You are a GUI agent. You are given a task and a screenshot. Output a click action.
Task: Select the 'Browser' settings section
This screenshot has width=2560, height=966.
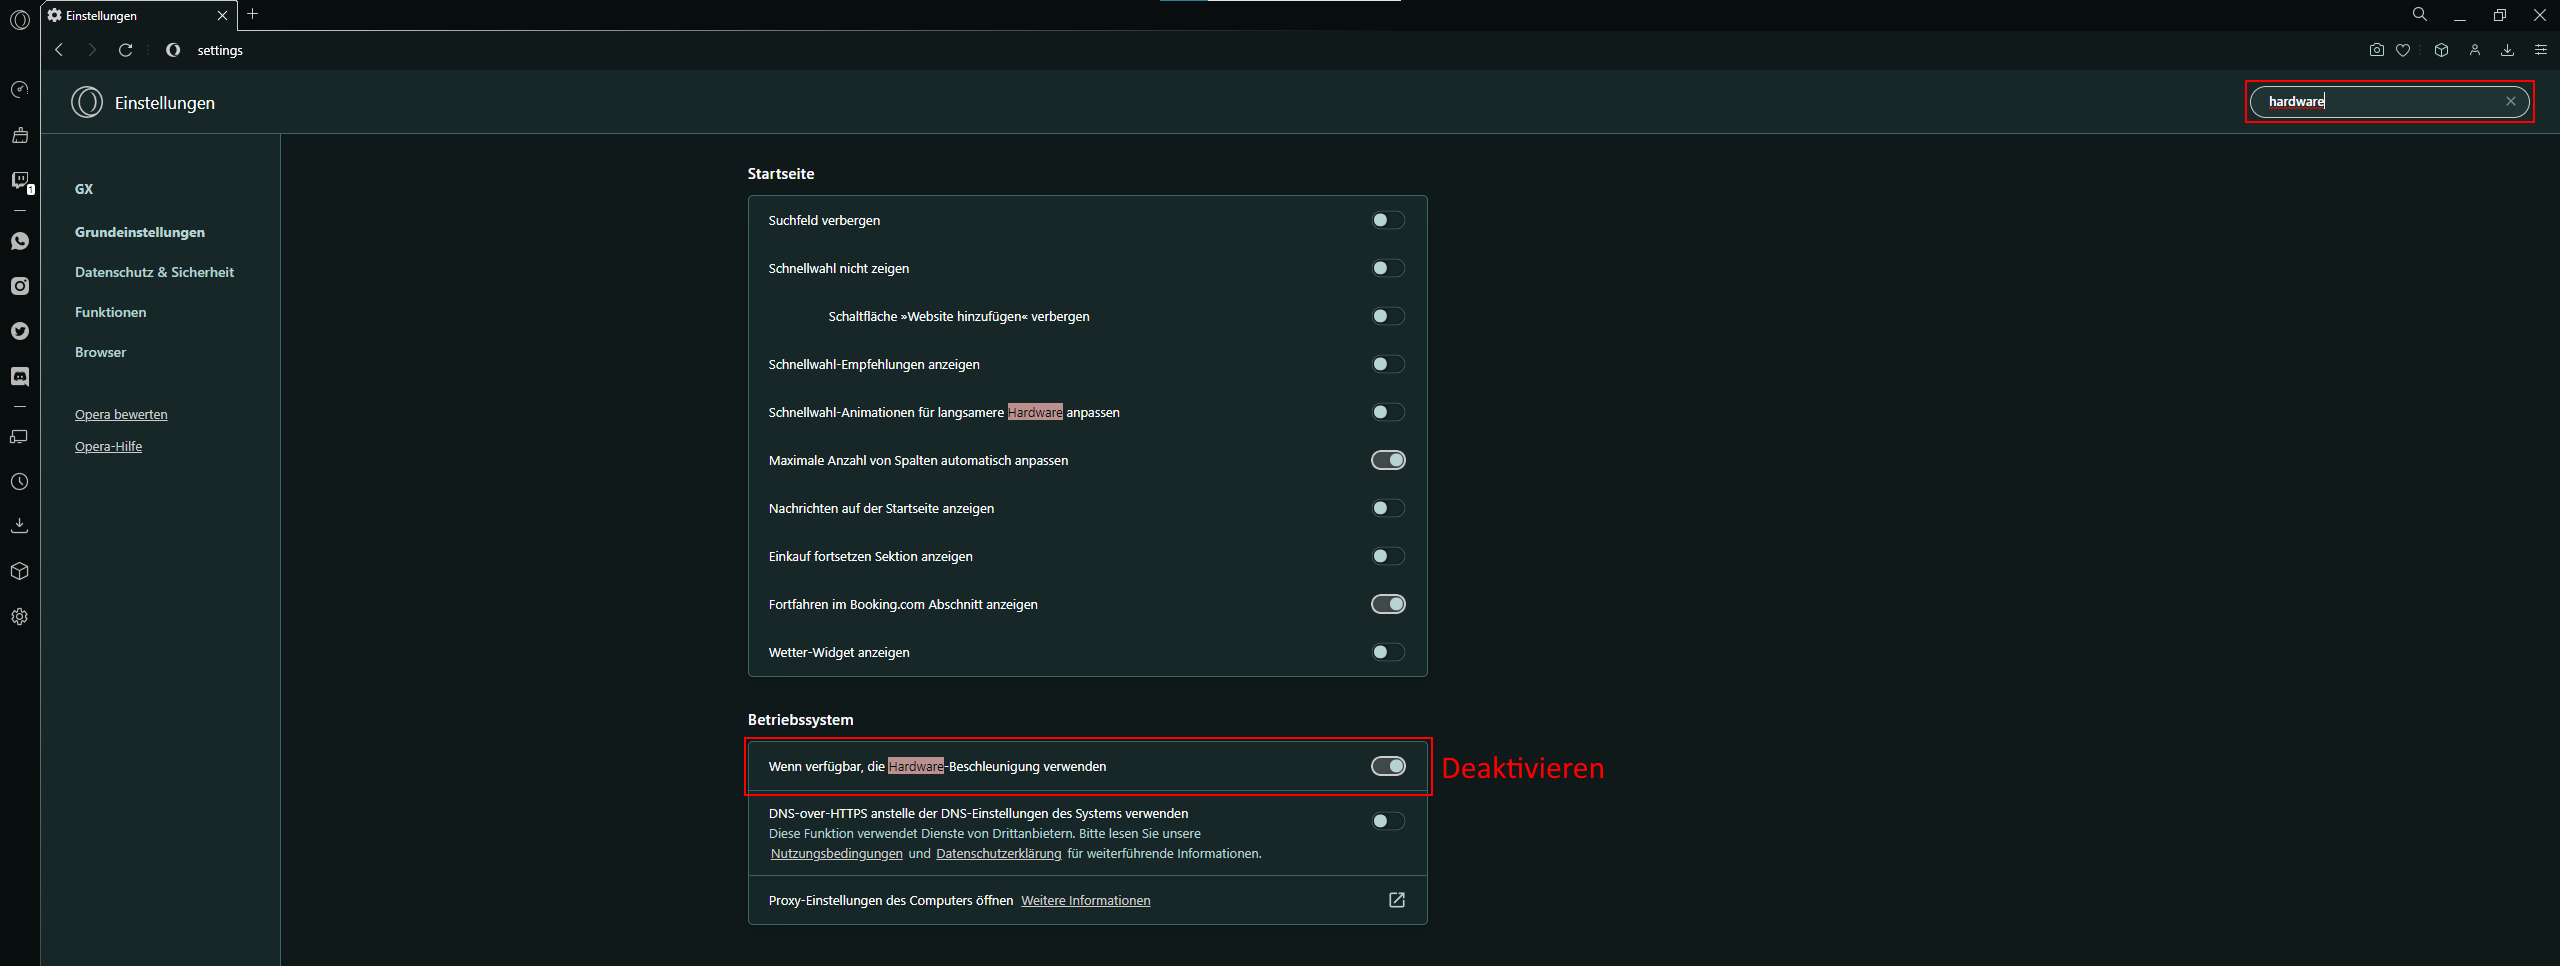[100, 351]
